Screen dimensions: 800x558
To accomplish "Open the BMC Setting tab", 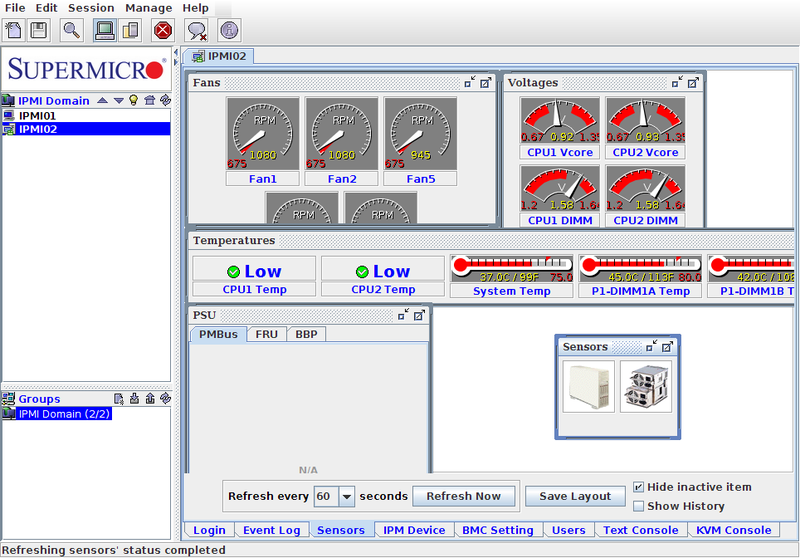I will pos(497,530).
